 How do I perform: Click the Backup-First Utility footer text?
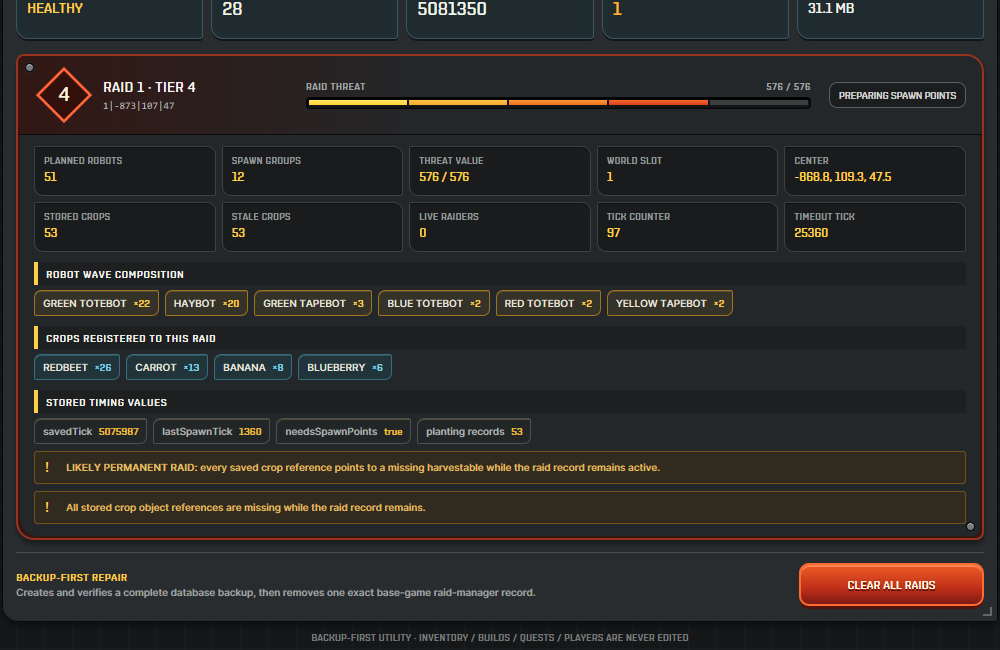click(500, 638)
